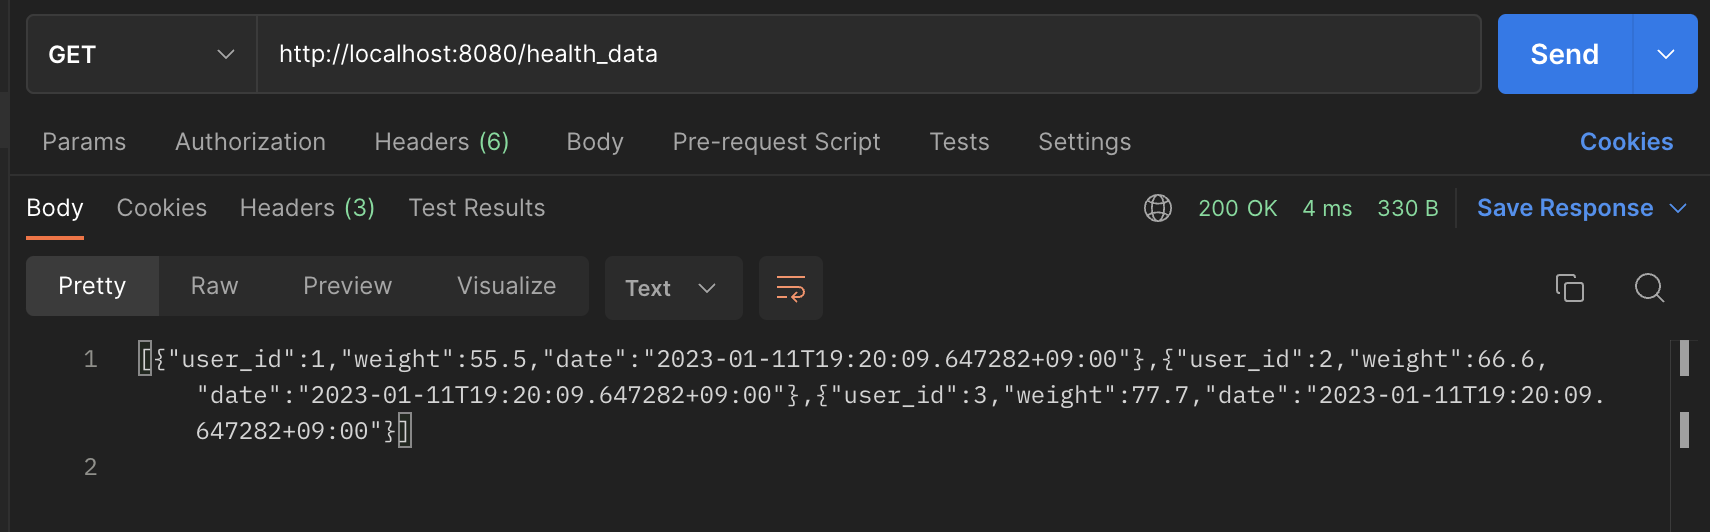Expand the Send button arrow options
Viewport: 1710px width, 532px height.
point(1665,54)
